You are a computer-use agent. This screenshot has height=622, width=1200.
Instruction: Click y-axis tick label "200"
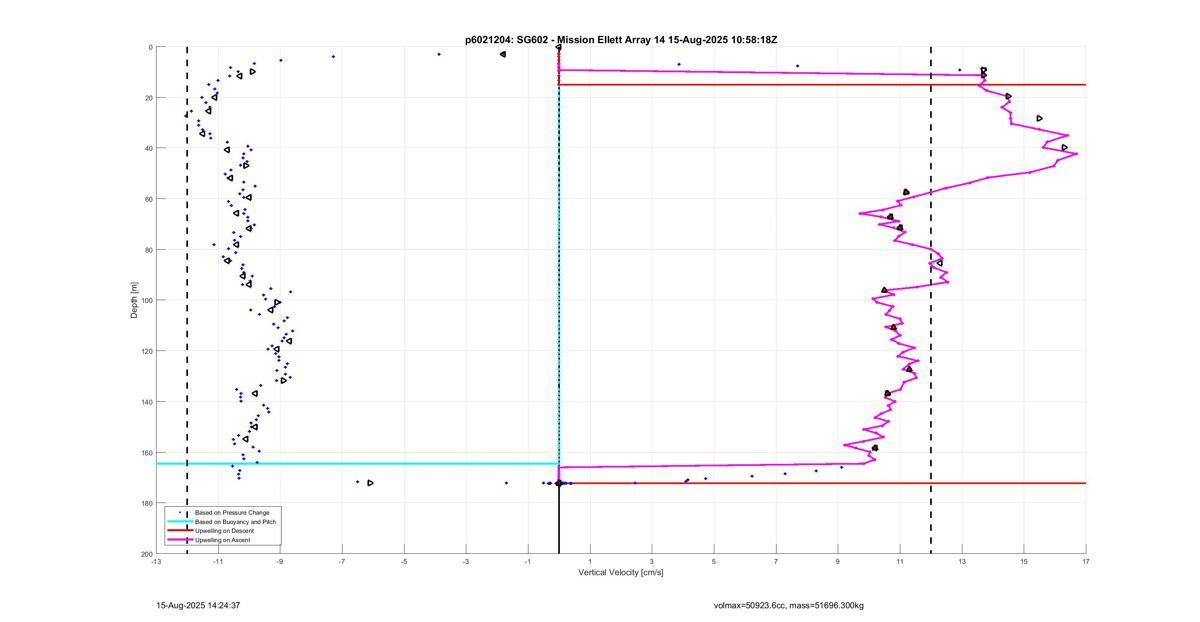click(146, 554)
